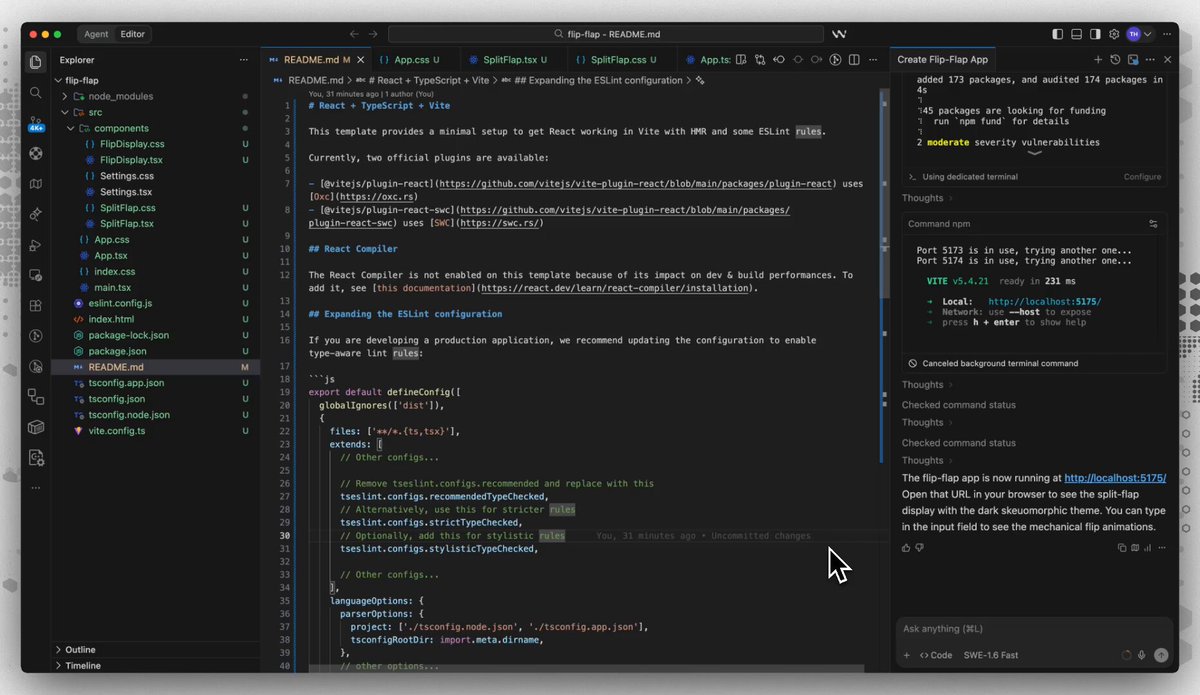Viewport: 1200px width, 695px height.
Task: Open the settings gear in title bar
Action: [x=1112, y=34]
